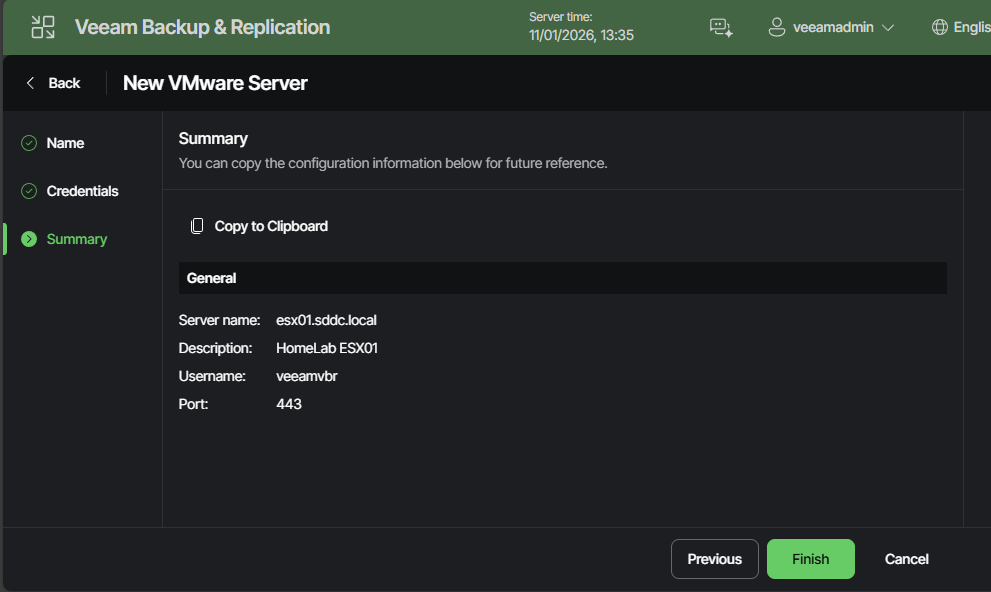Click the veeamadmin user profile icon
The image size is (991, 592).
pyautogui.click(x=777, y=27)
